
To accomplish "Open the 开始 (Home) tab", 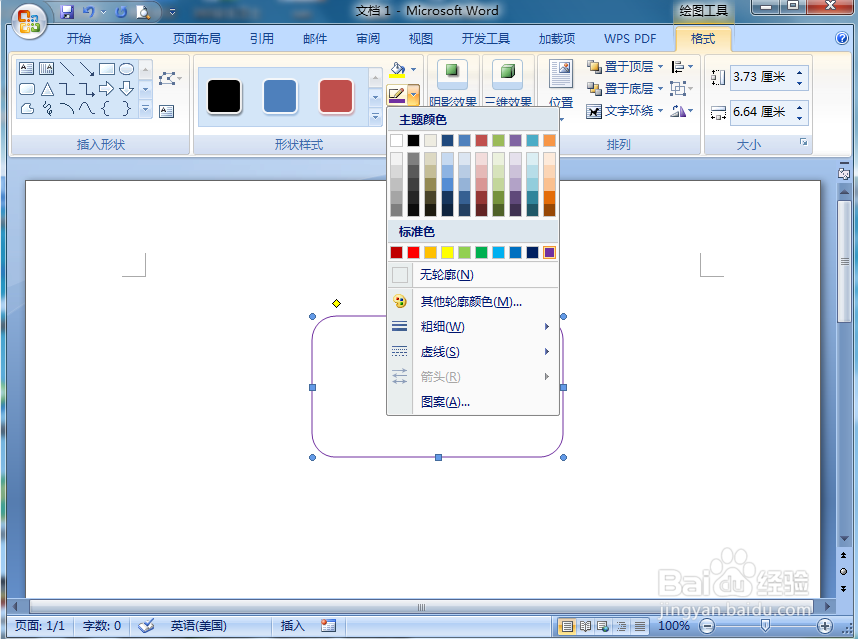I will [79, 38].
